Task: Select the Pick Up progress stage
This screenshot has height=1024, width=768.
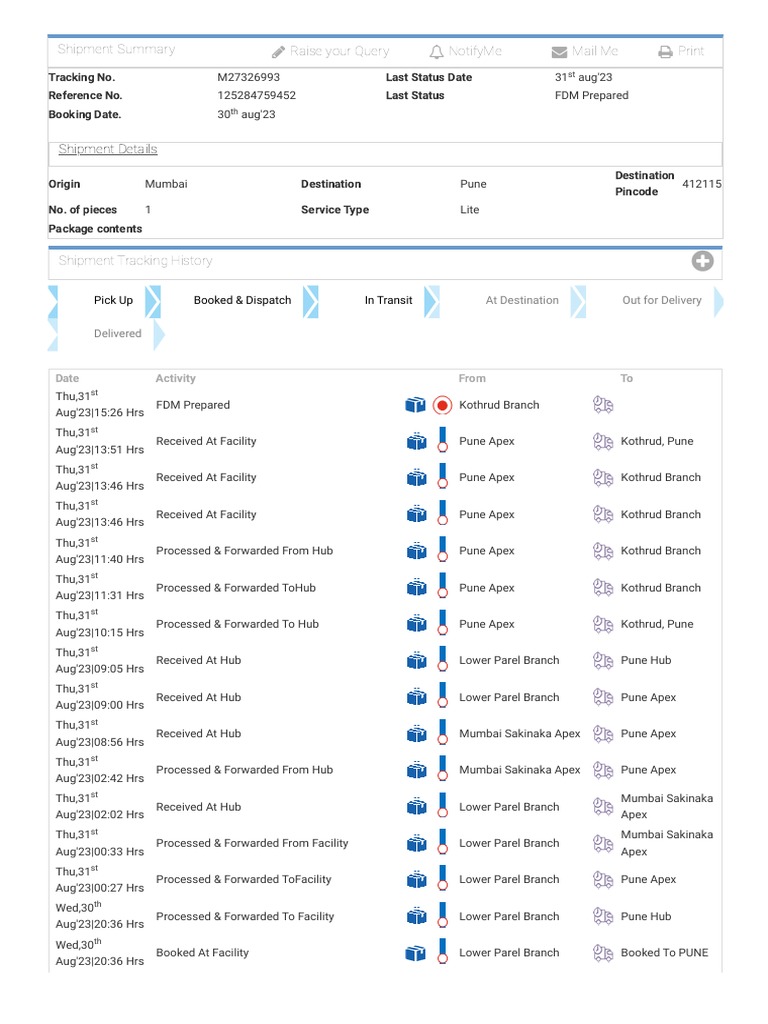Action: pyautogui.click(x=113, y=301)
